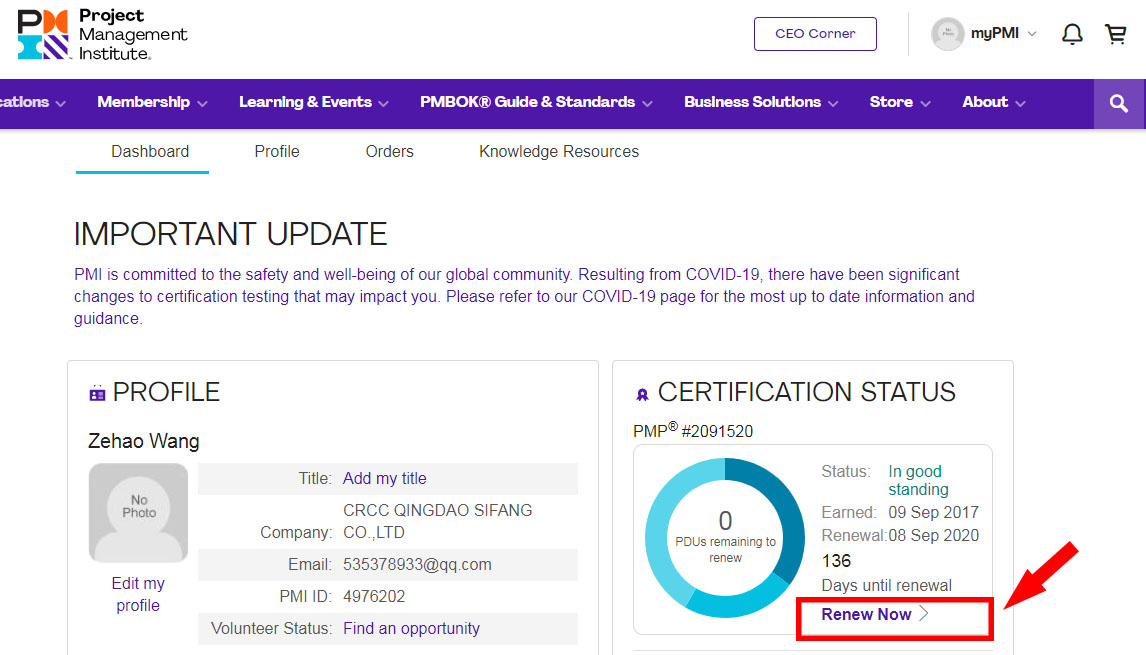Expand the PMBOK Guide & Standards menu
Viewport: 1146px width, 655px height.
[536, 102]
